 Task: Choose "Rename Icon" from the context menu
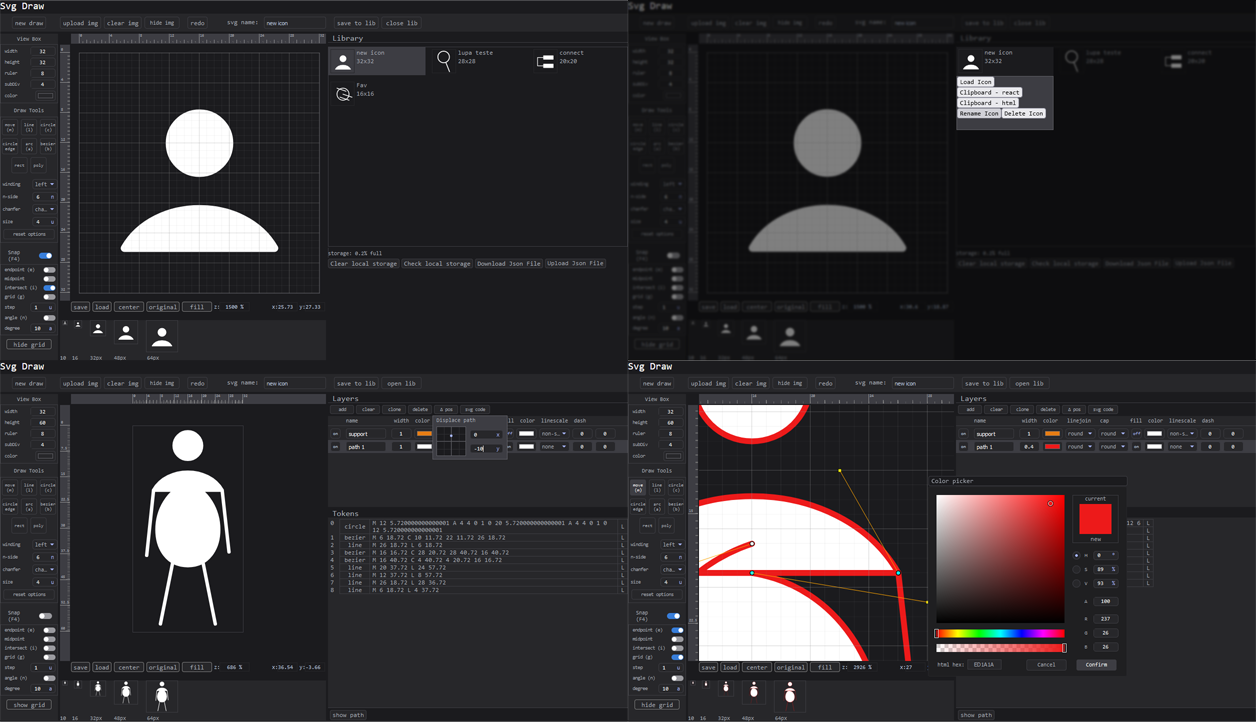(979, 113)
